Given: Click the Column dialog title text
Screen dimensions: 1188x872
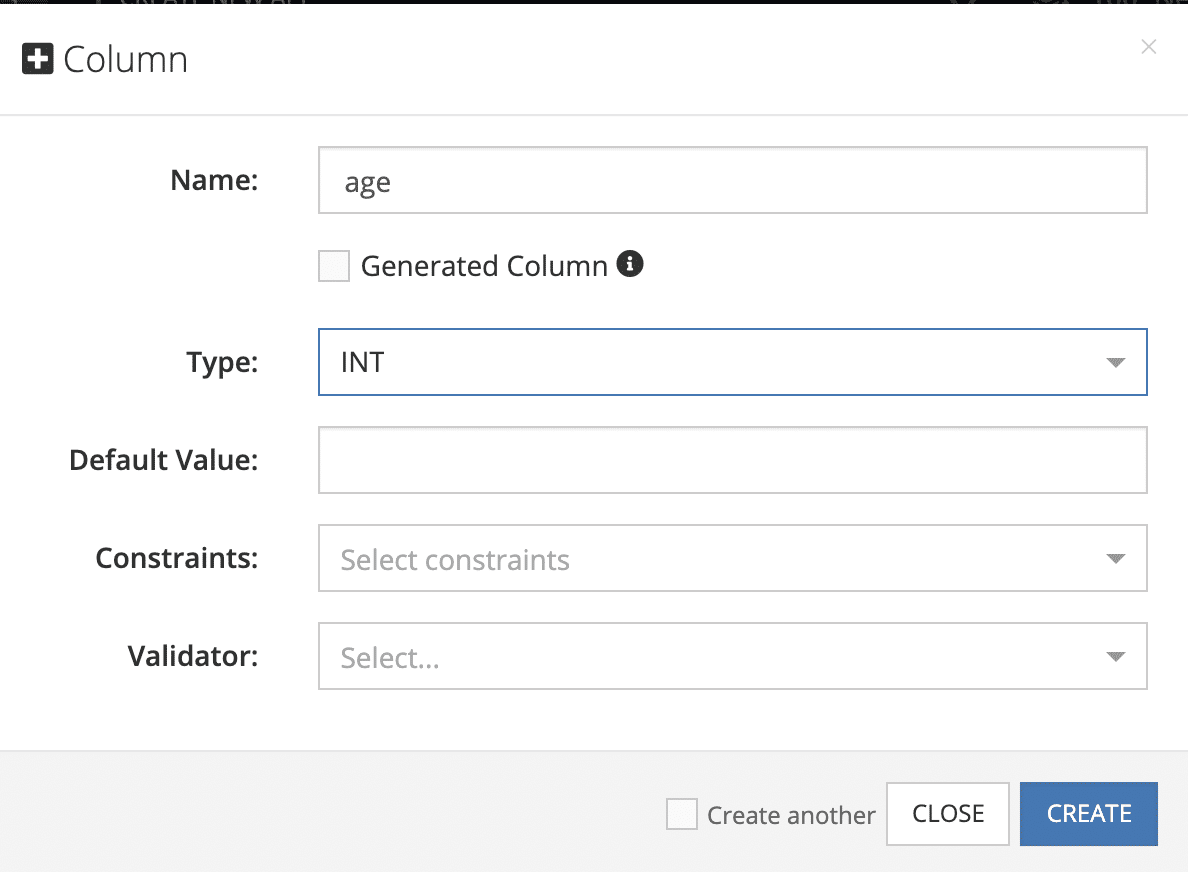Looking at the screenshot, I should 126,60.
